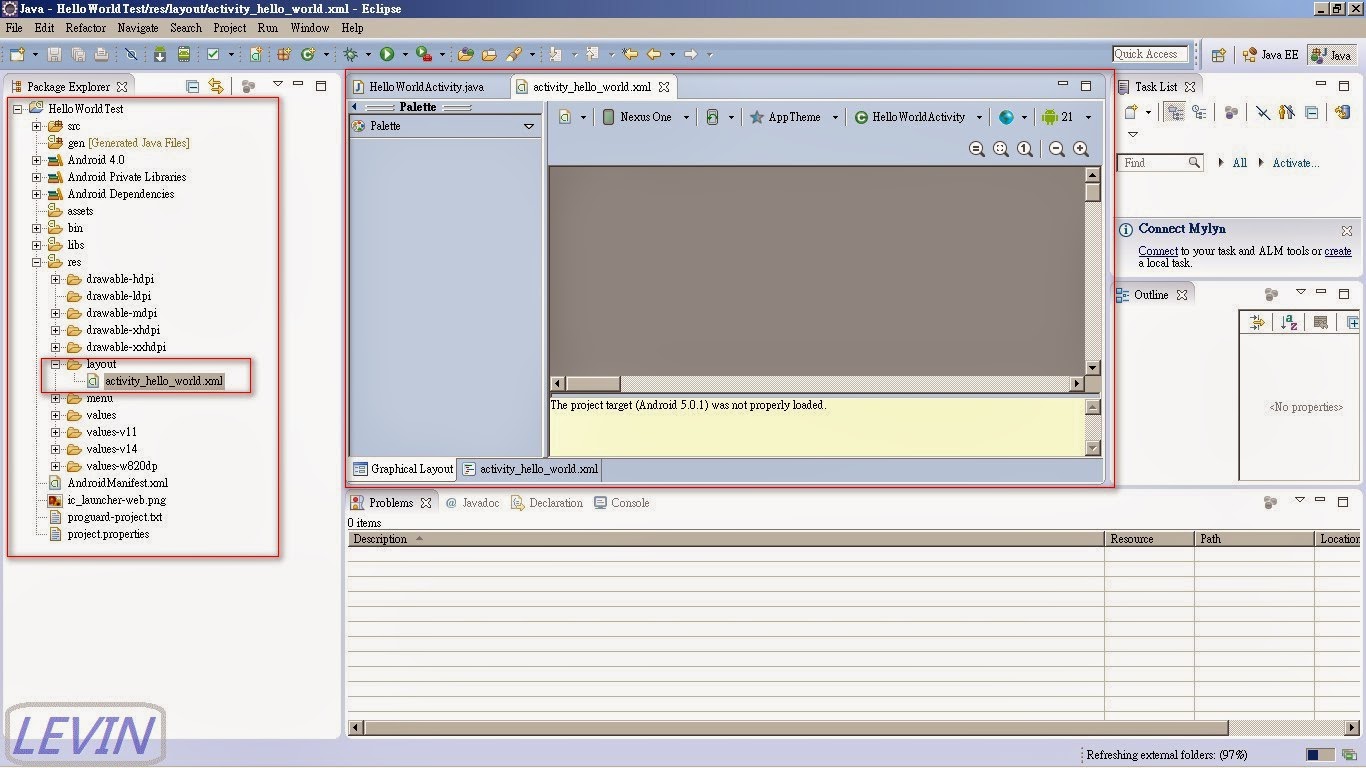Open the Console tab

pos(622,503)
